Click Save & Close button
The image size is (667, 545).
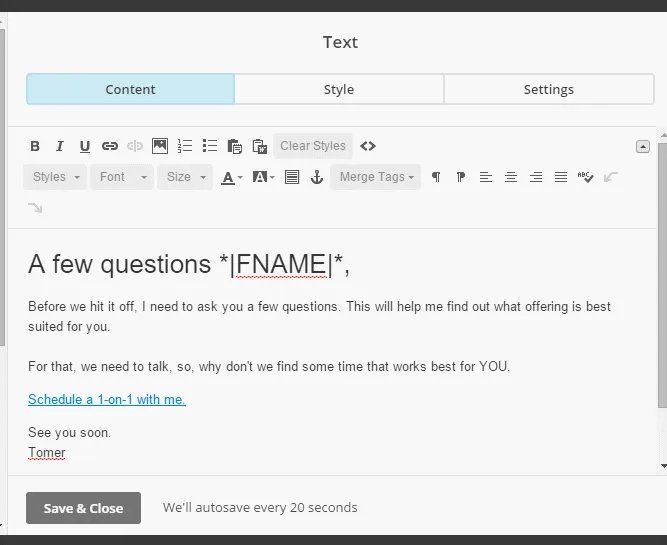click(x=83, y=508)
